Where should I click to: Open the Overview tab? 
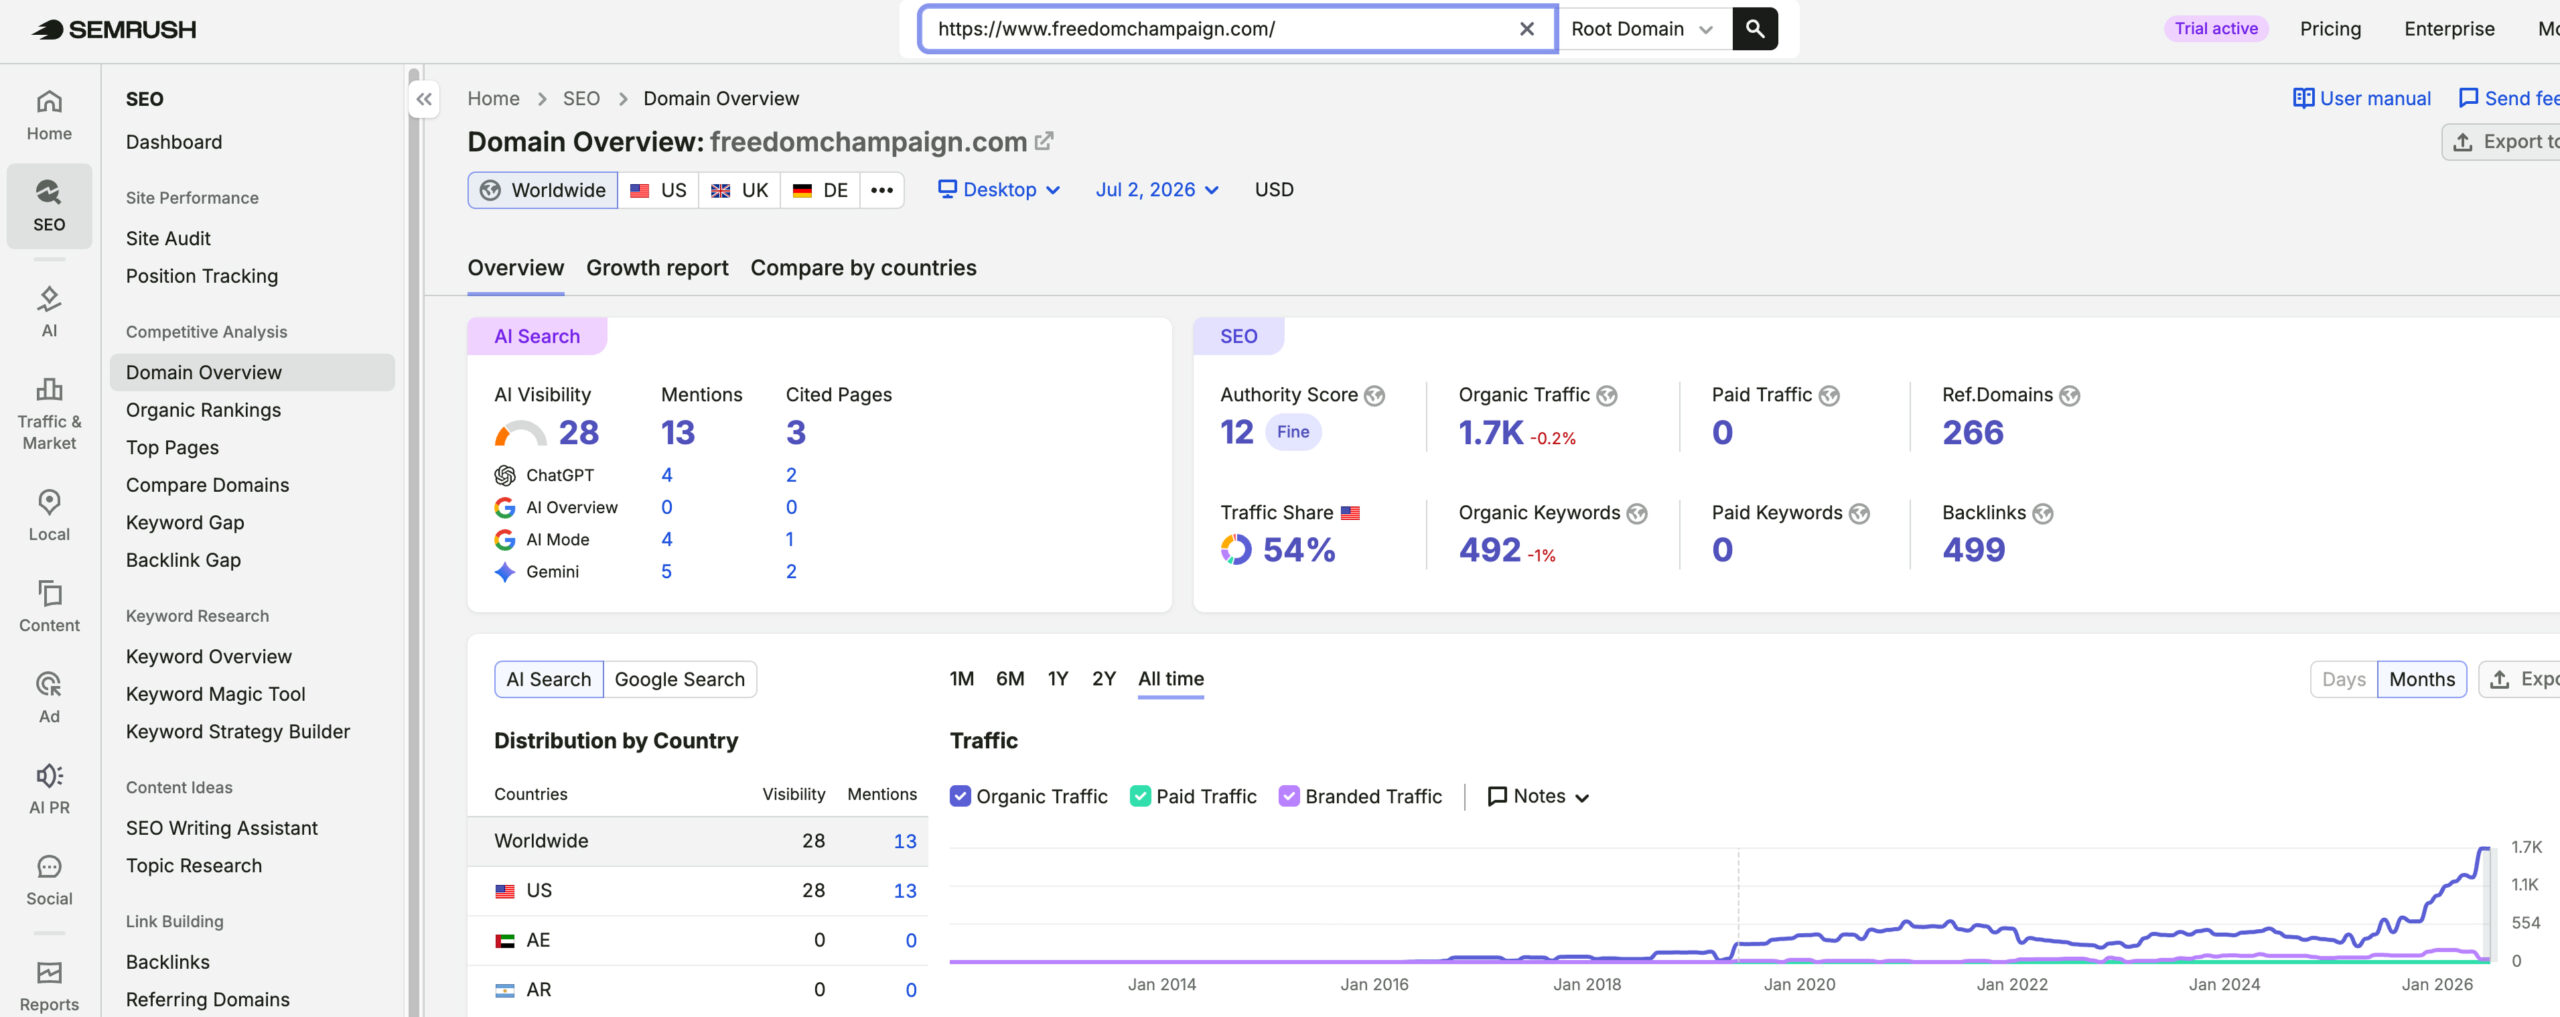pyautogui.click(x=516, y=268)
